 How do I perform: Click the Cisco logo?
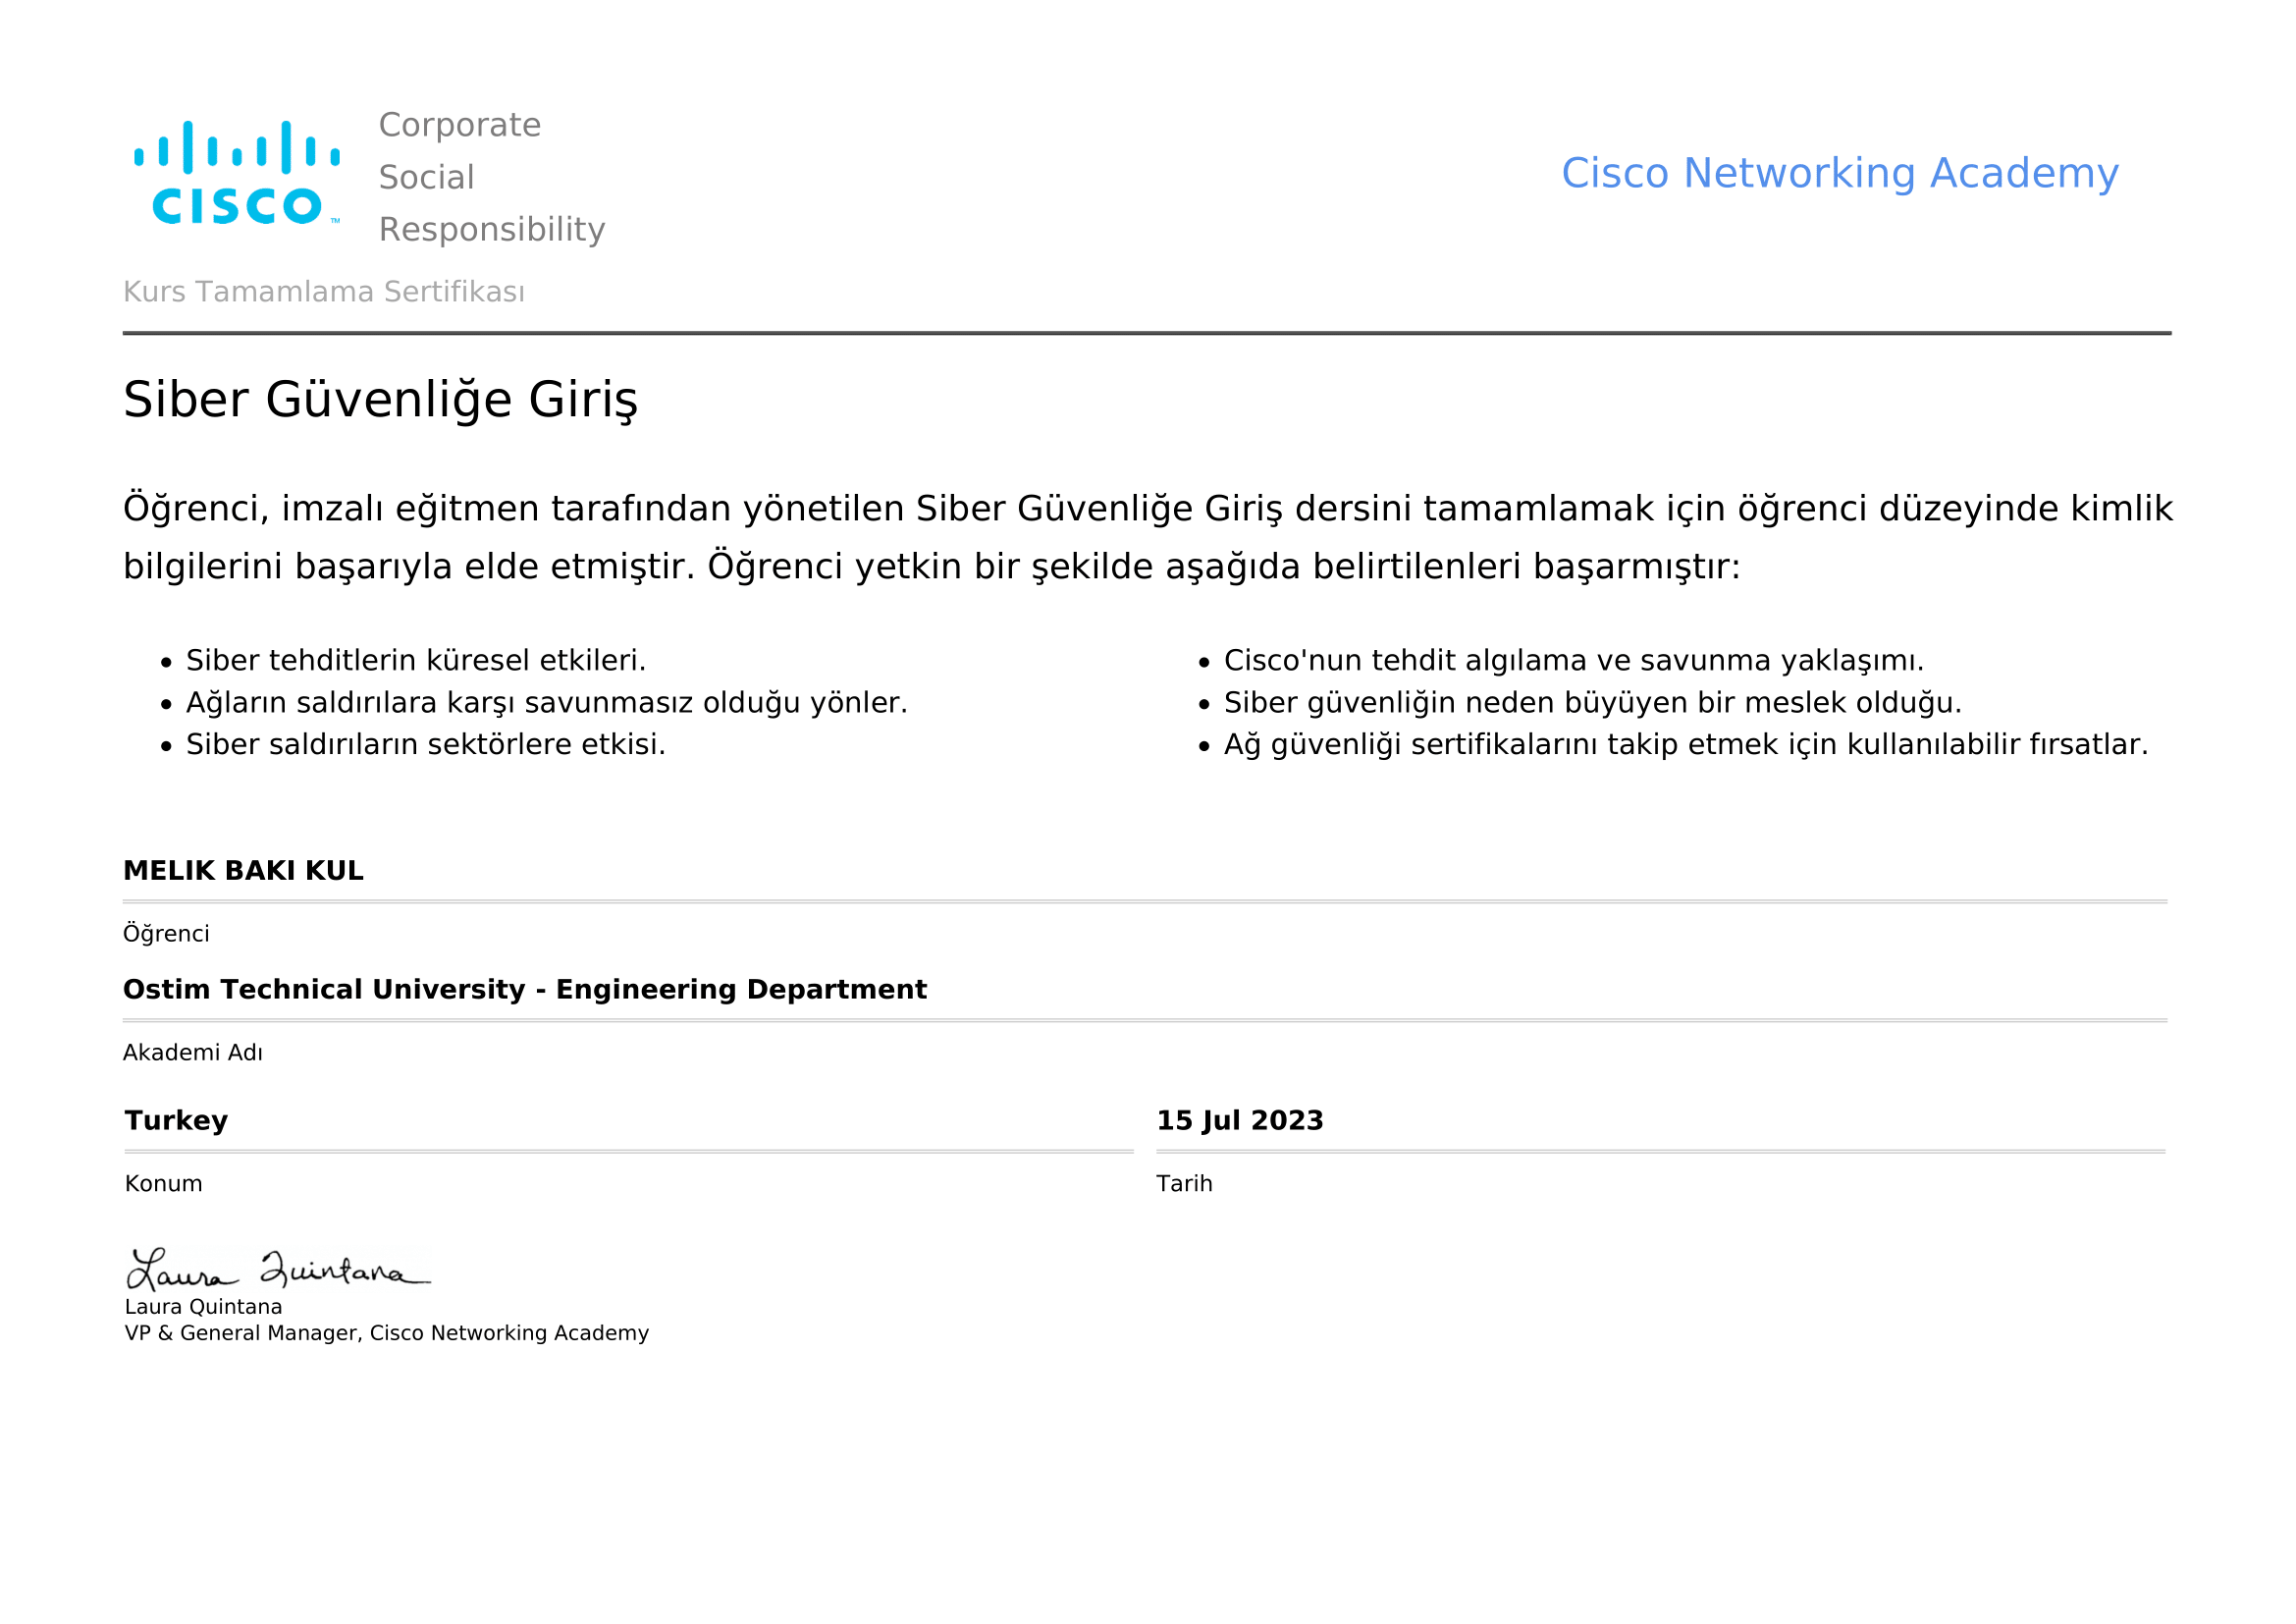(x=237, y=173)
